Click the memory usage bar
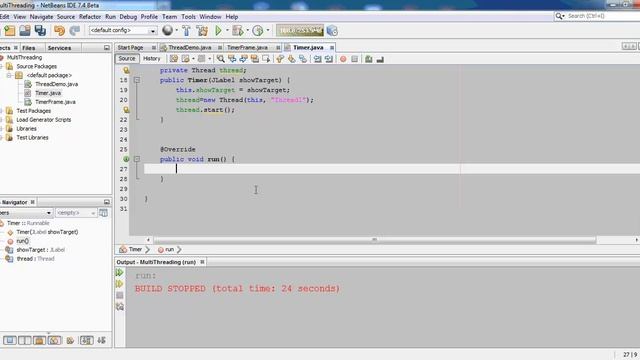 [300, 31]
